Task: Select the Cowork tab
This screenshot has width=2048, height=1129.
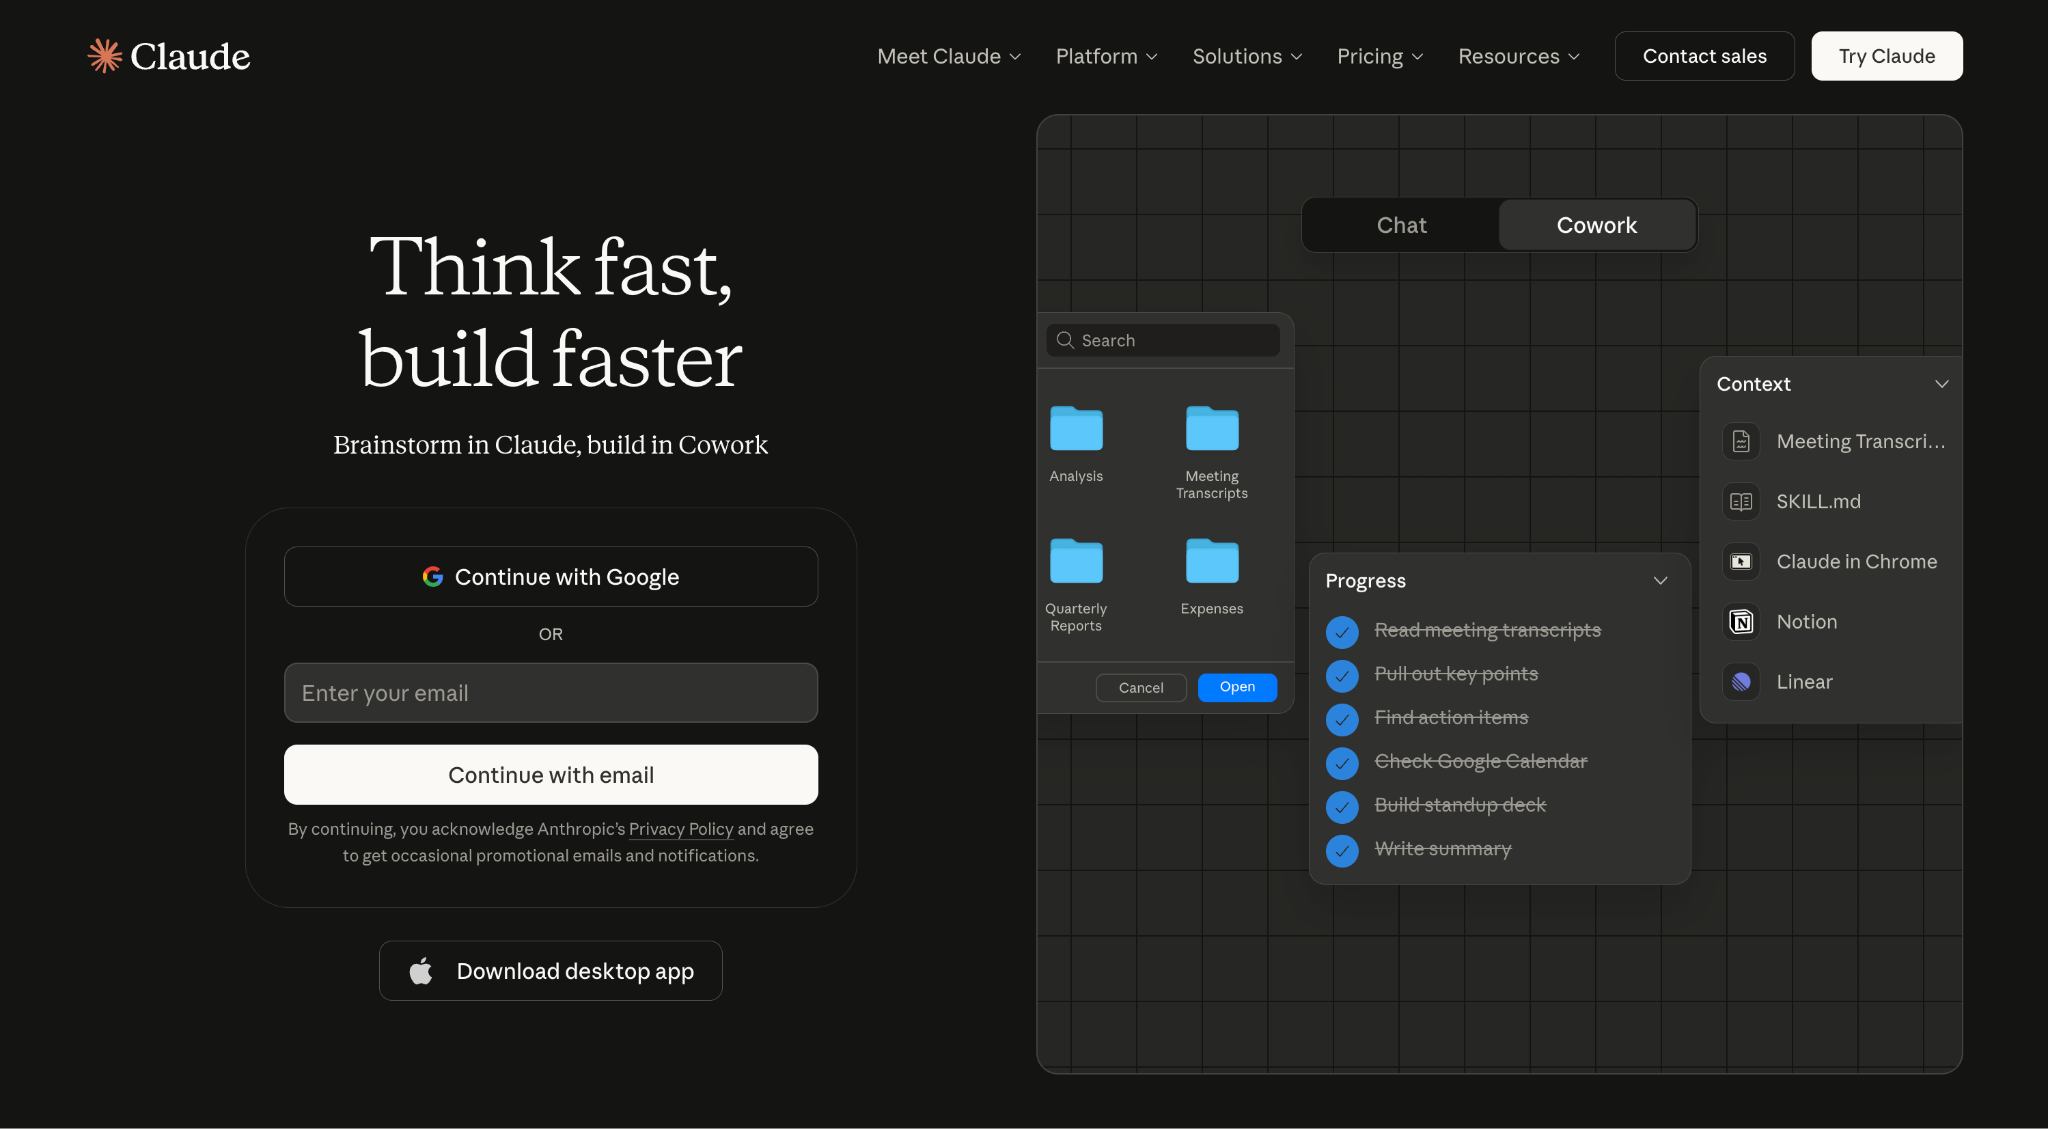Action: tap(1596, 225)
